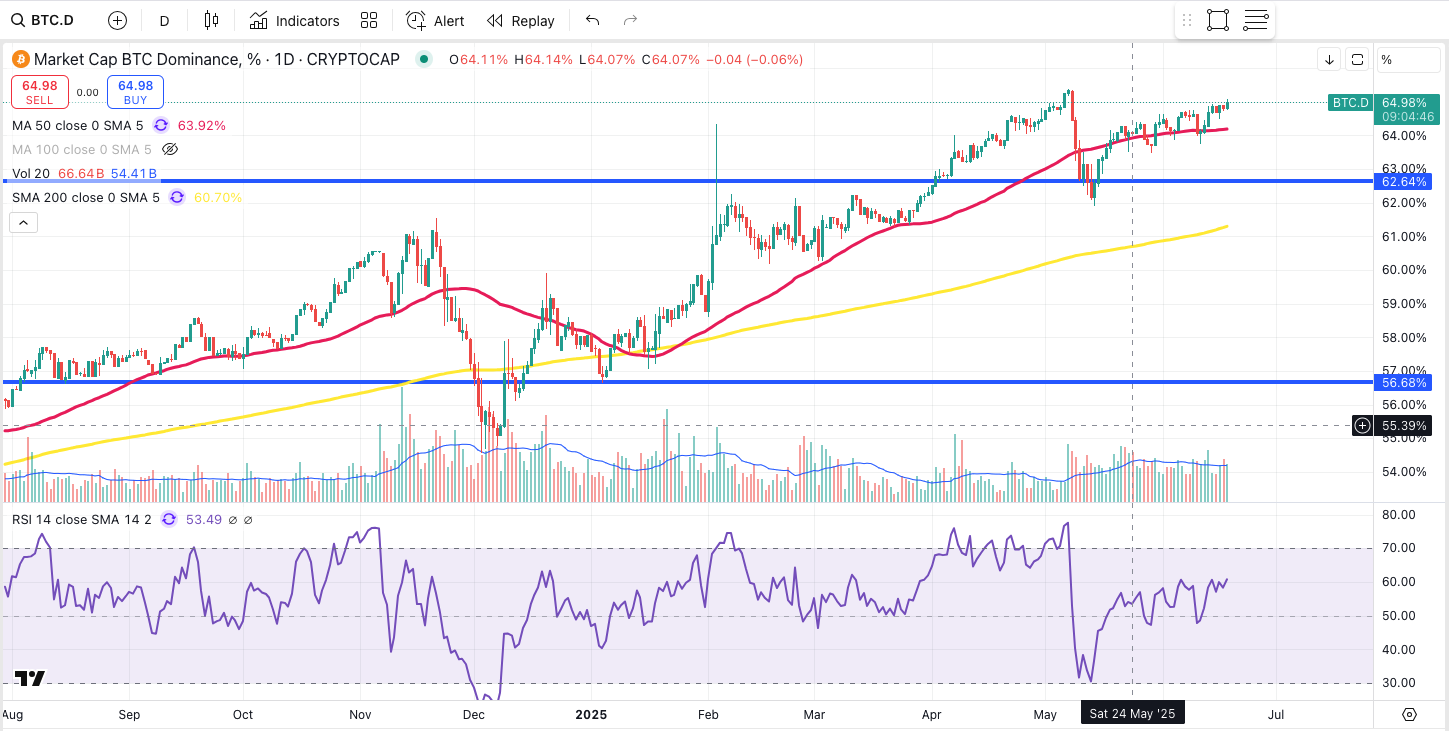Click the plus icon beside 55.39% crosshair label

(1362, 426)
